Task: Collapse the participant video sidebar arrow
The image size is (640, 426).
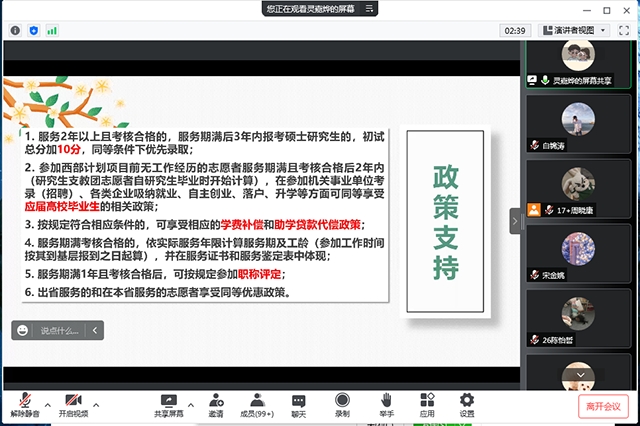Action: pyautogui.click(x=515, y=221)
